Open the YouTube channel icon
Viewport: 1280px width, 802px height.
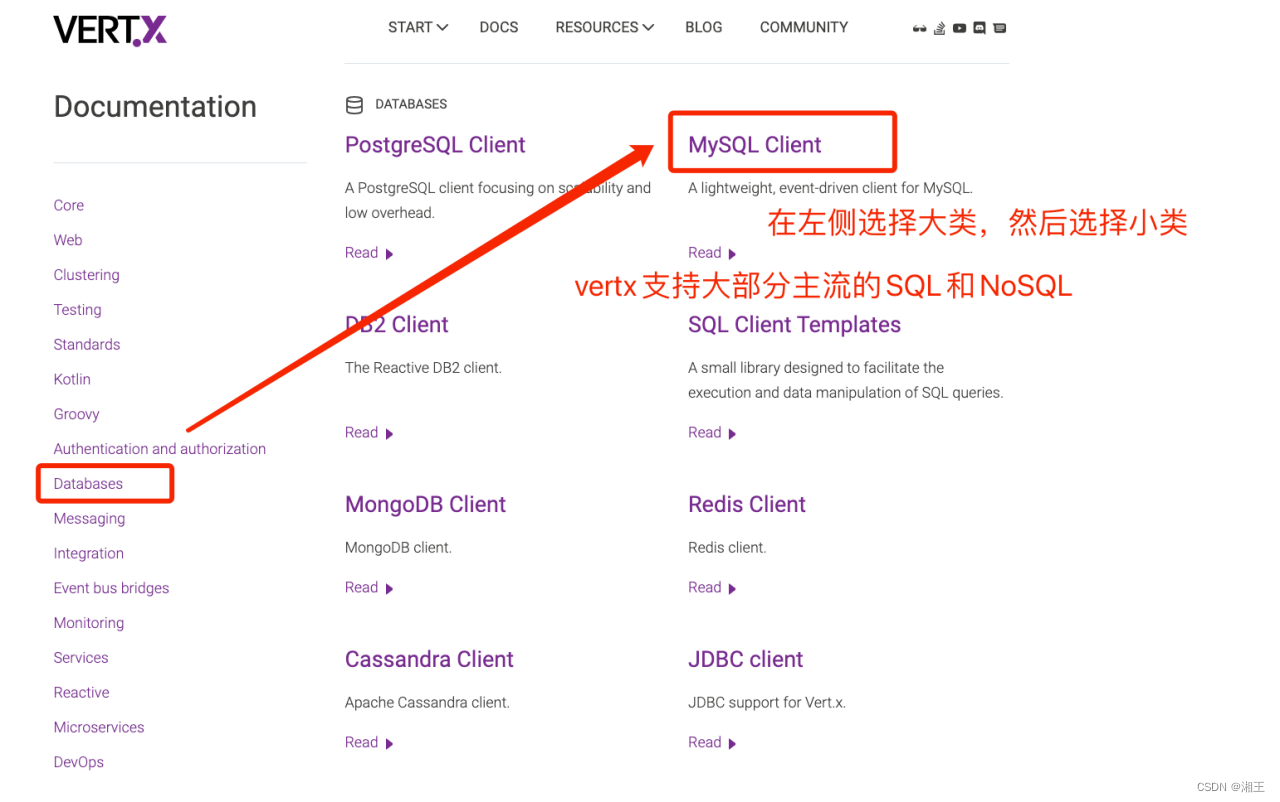click(x=959, y=28)
